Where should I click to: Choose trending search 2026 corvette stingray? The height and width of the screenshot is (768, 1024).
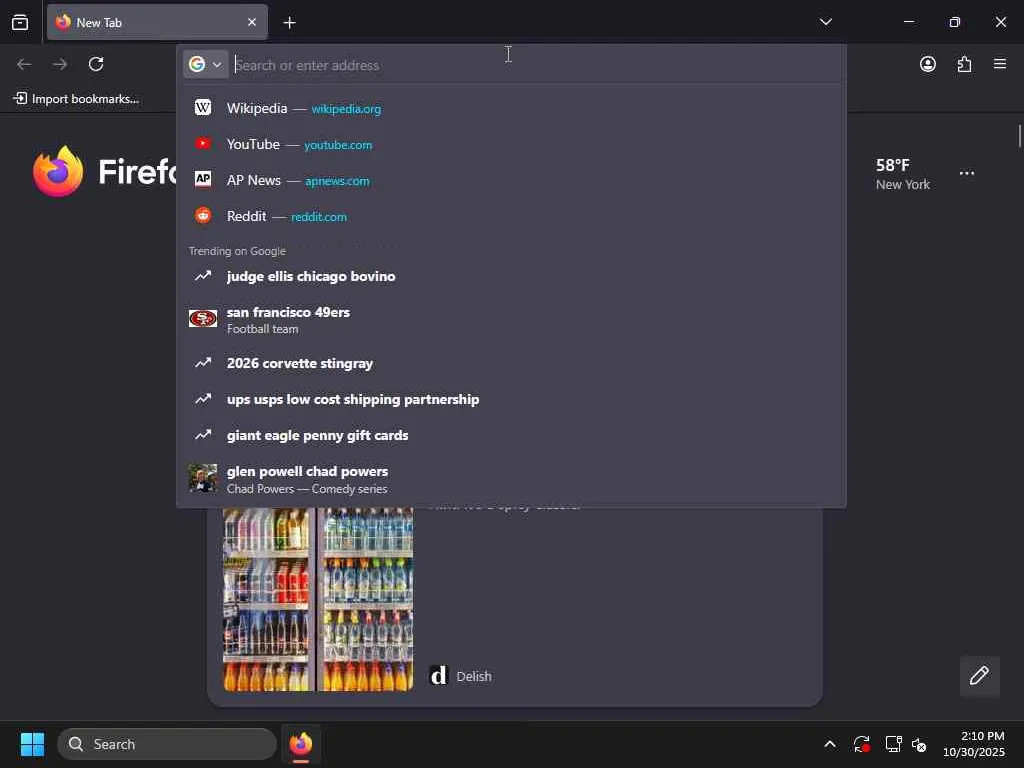coord(511,363)
